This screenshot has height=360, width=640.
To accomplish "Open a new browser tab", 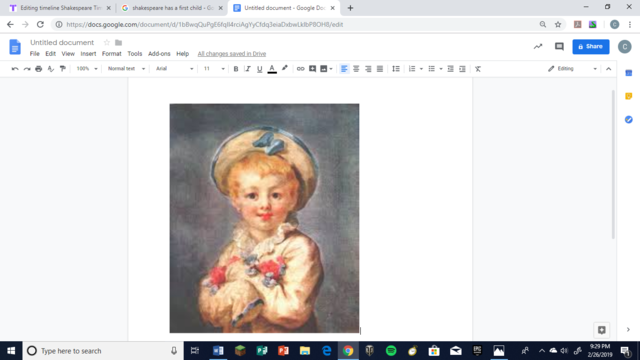I will 350,8.
